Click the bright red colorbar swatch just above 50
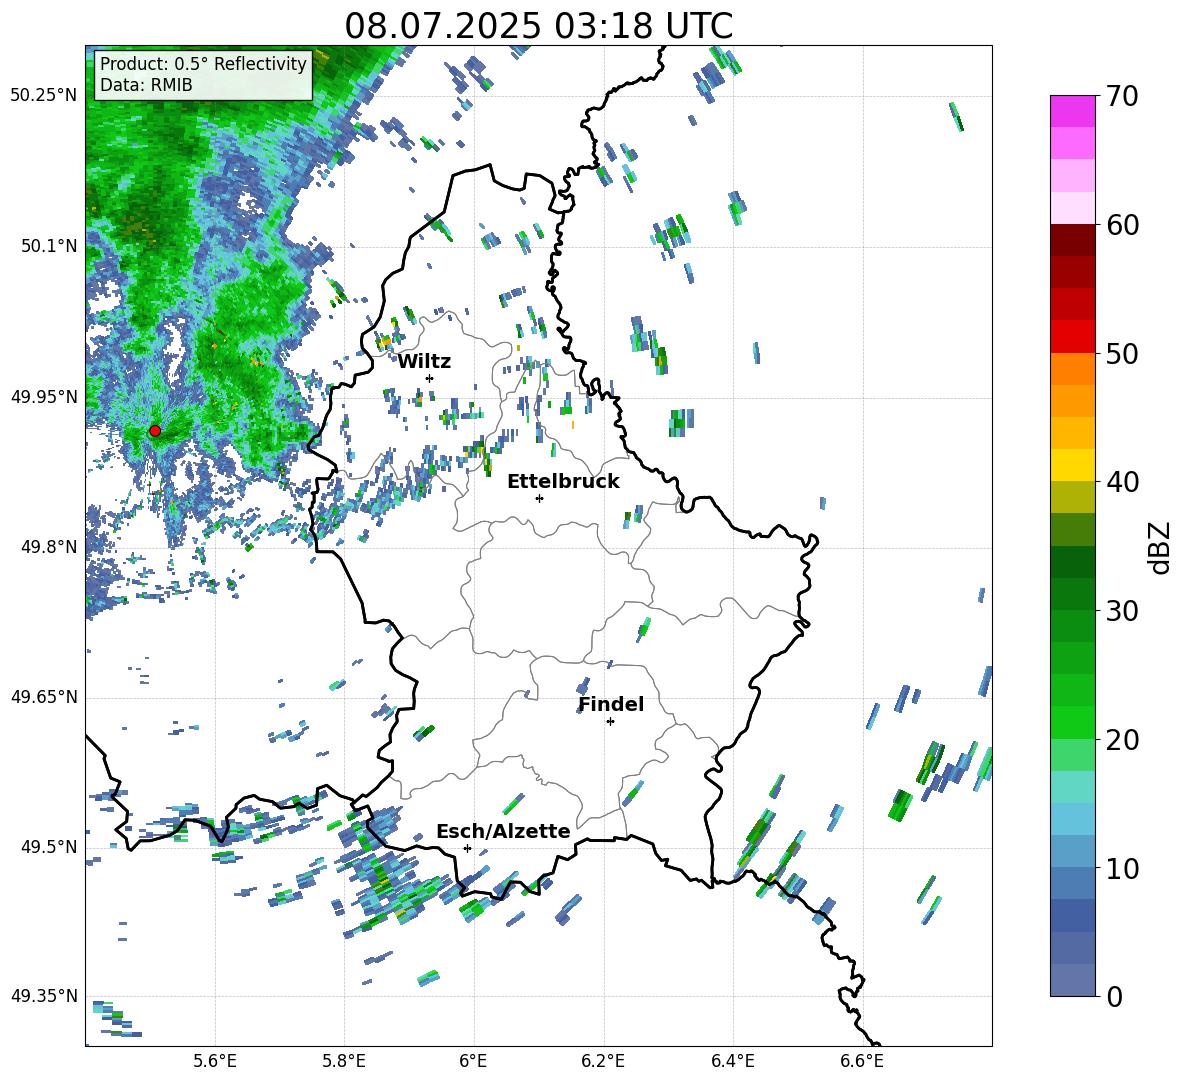The height and width of the screenshot is (1081, 1184). point(1073,337)
